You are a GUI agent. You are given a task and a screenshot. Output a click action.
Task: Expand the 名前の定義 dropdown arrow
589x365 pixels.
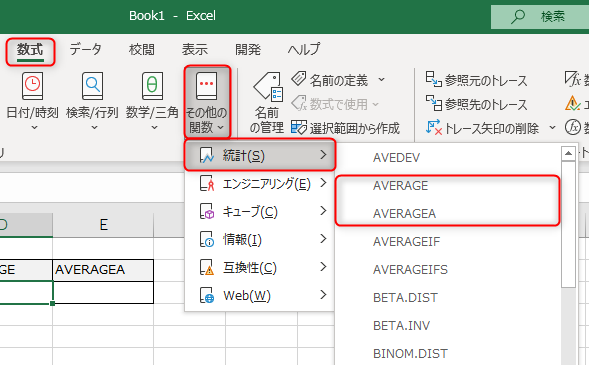[x=381, y=80]
